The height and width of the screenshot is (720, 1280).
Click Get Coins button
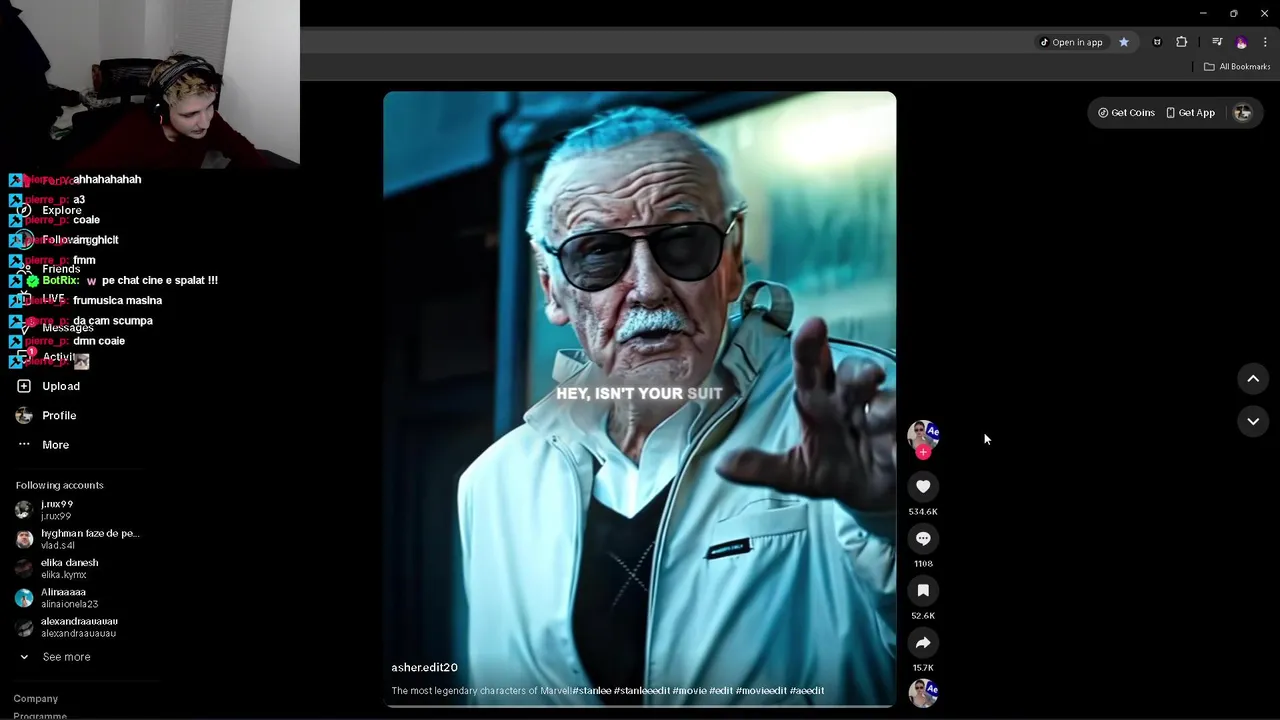1126,113
